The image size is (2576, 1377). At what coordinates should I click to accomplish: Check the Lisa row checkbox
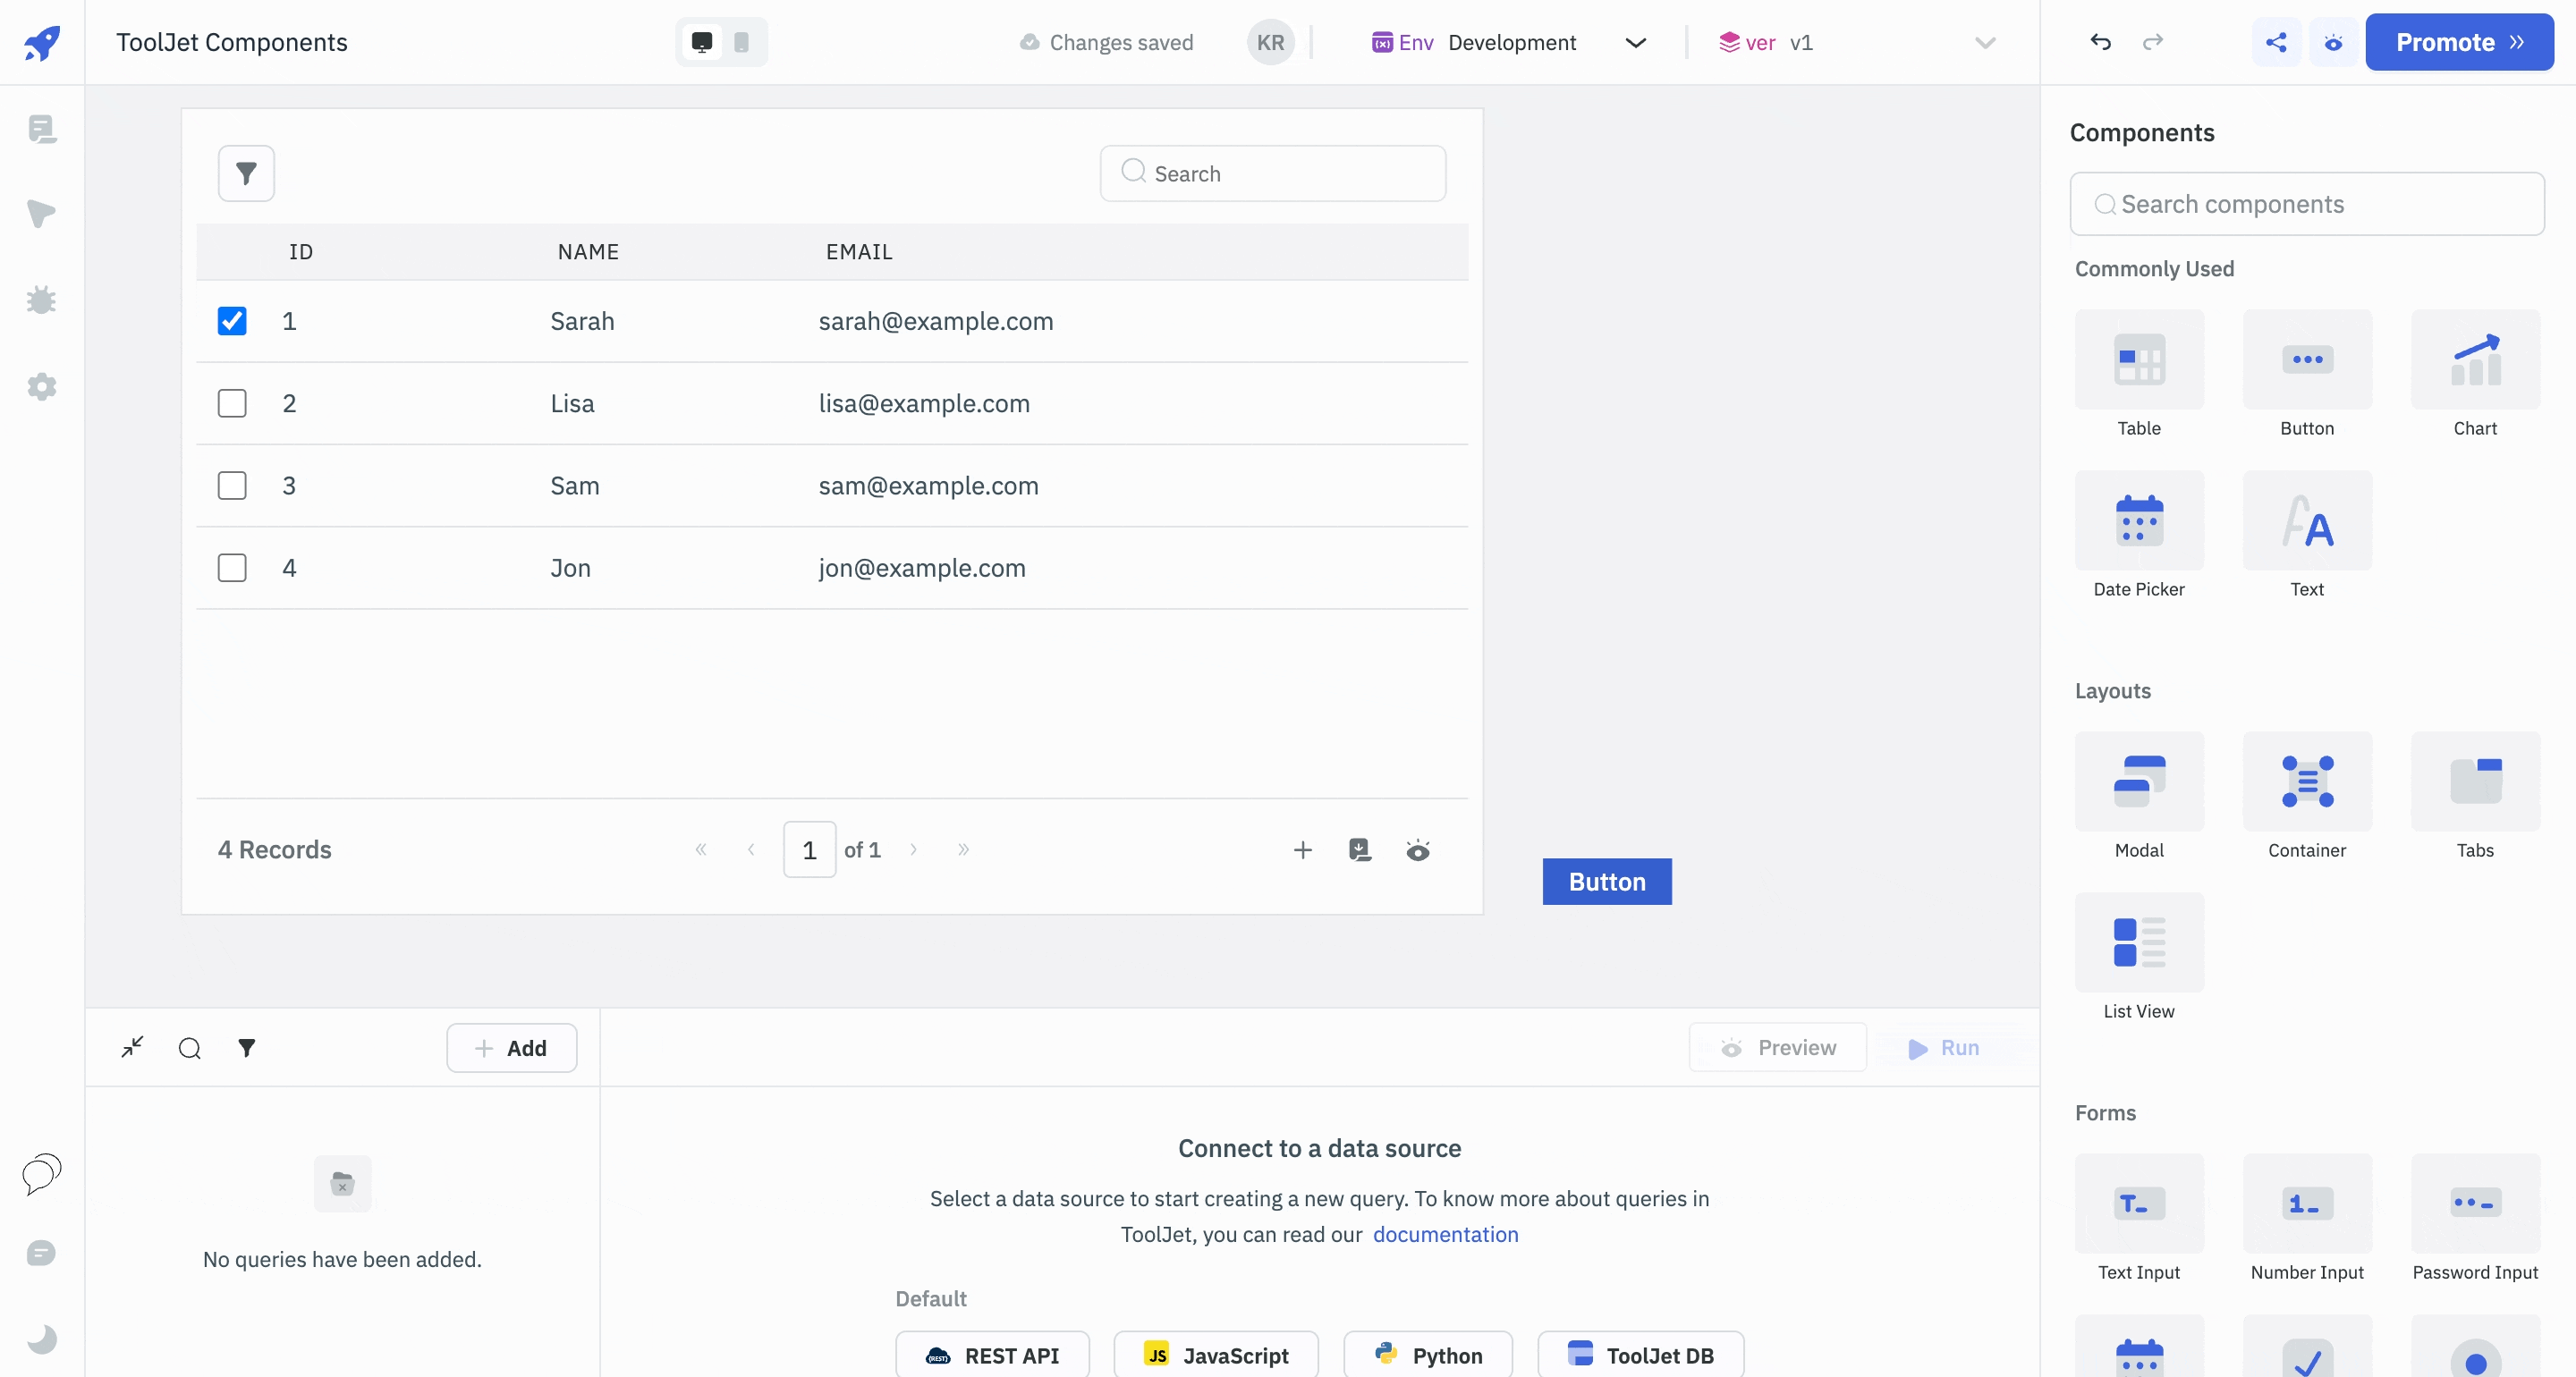[232, 403]
